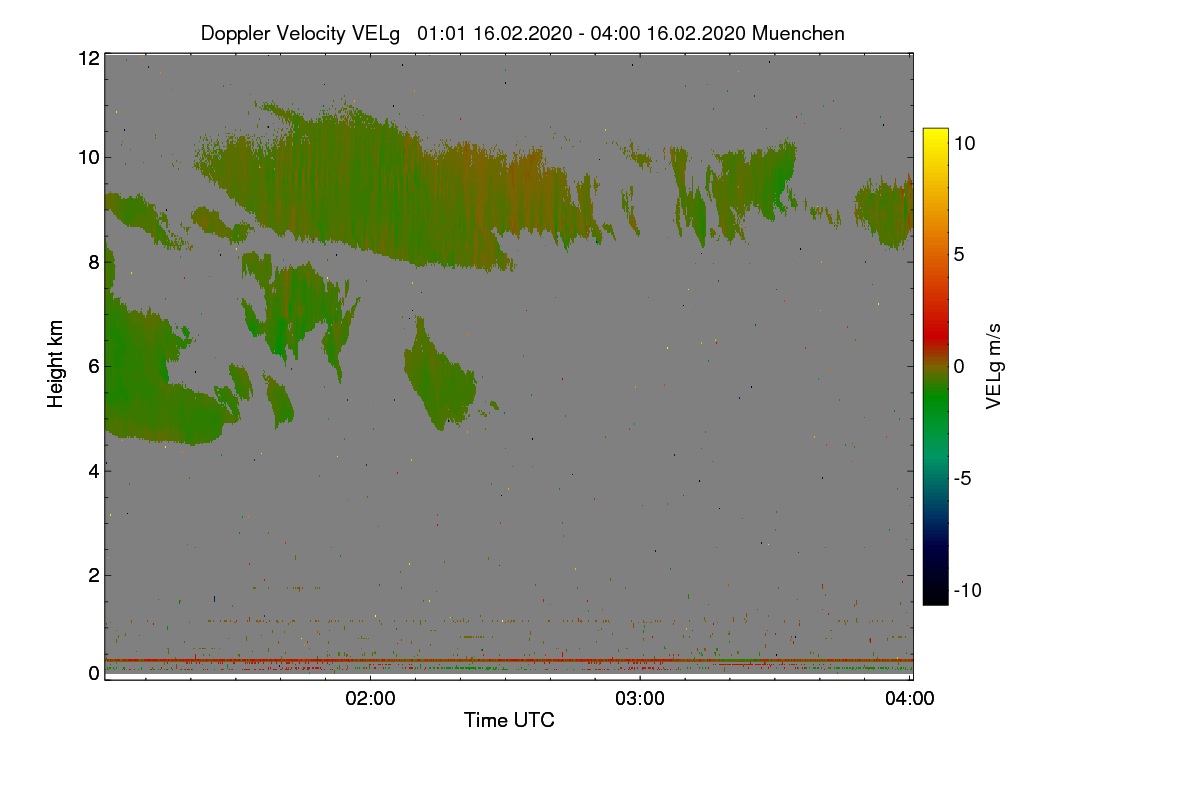Click the height axis tick label "12"

[88, 58]
